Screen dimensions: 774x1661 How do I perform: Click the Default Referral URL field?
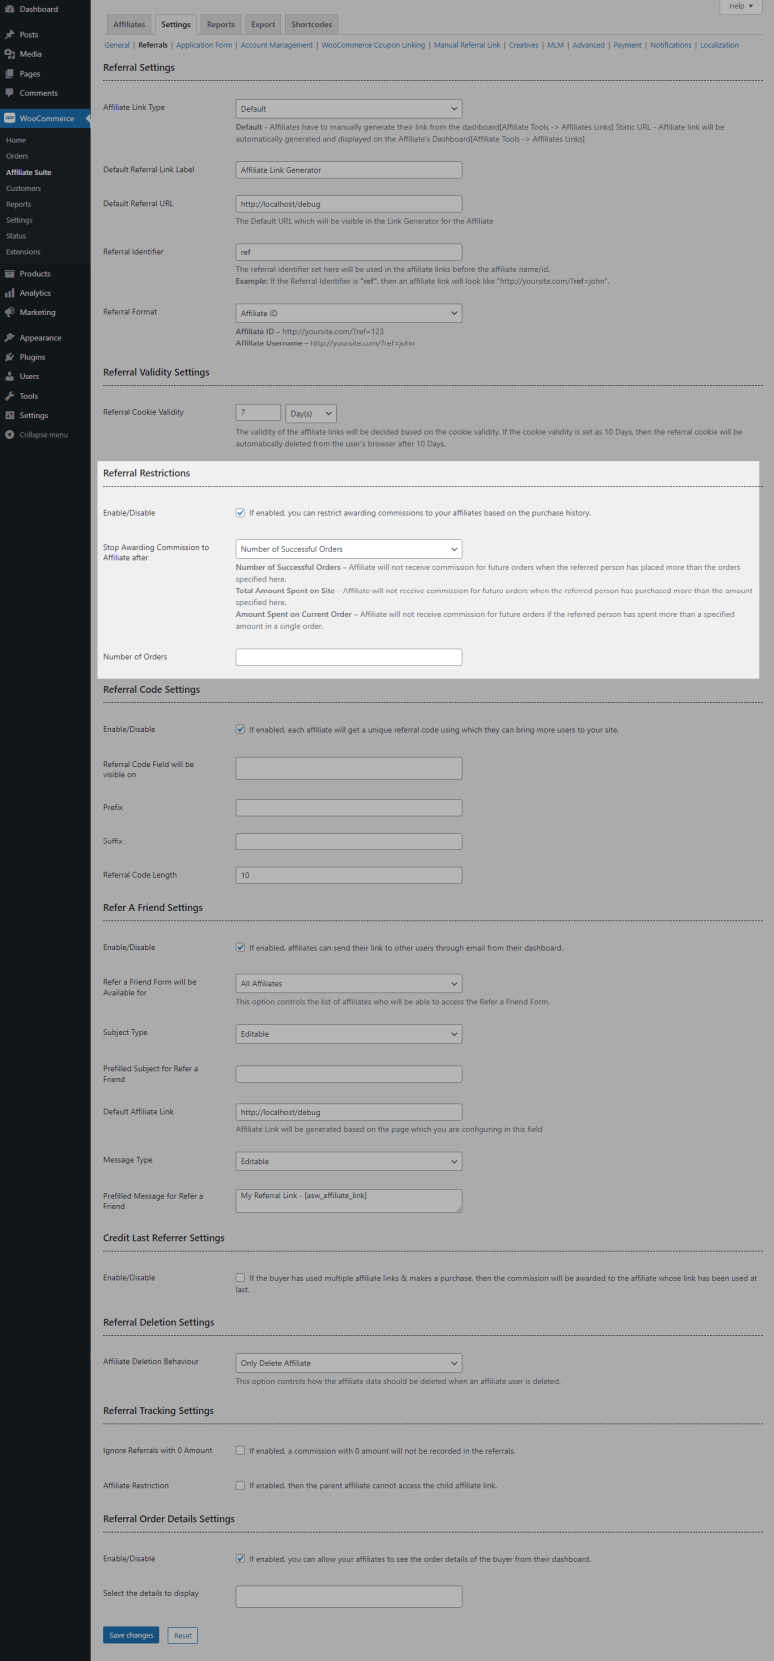(349, 204)
